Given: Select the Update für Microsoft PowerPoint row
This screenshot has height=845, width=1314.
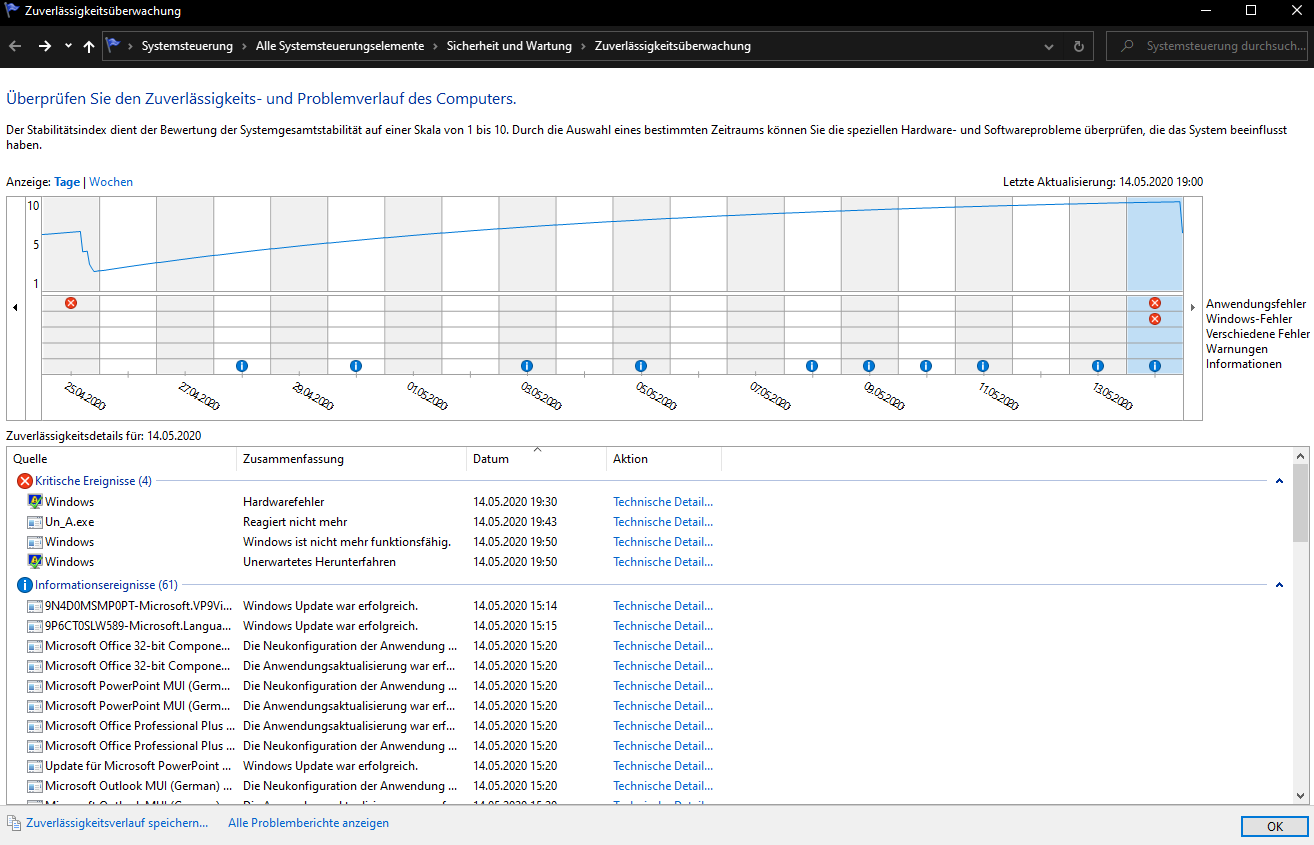Looking at the screenshot, I should [x=650, y=766].
